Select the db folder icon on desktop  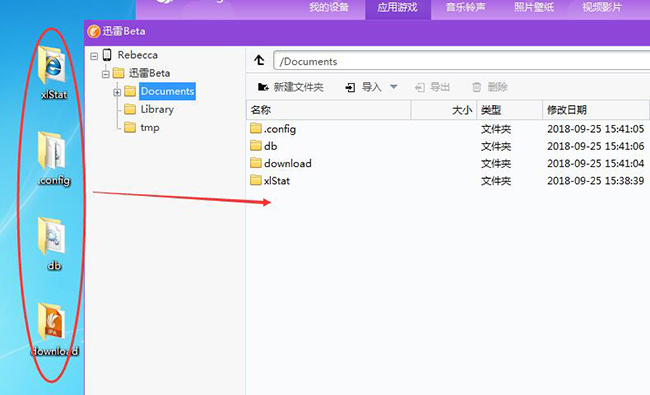[52, 236]
